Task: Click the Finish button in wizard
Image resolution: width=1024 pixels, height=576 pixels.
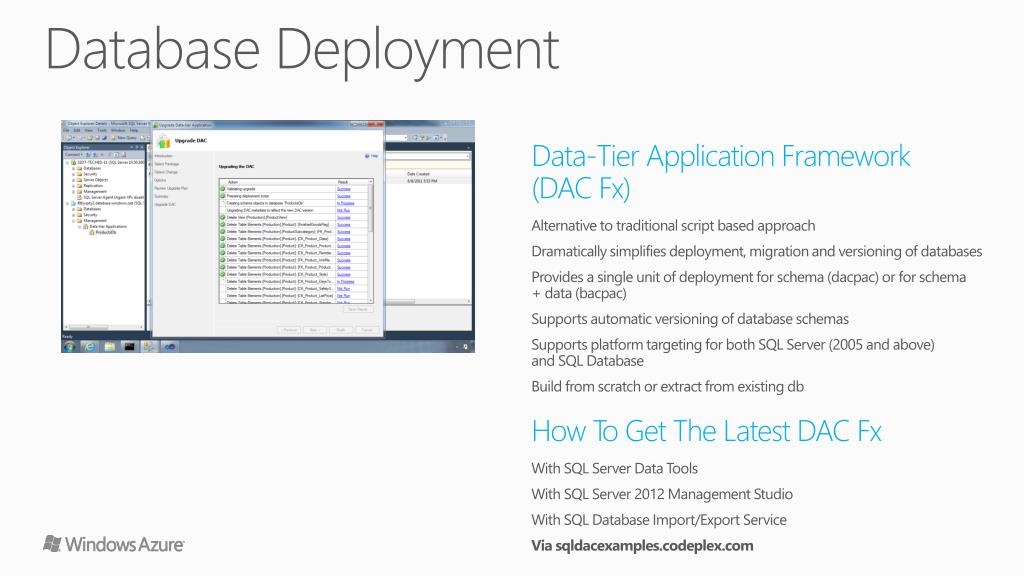Action: point(341,330)
